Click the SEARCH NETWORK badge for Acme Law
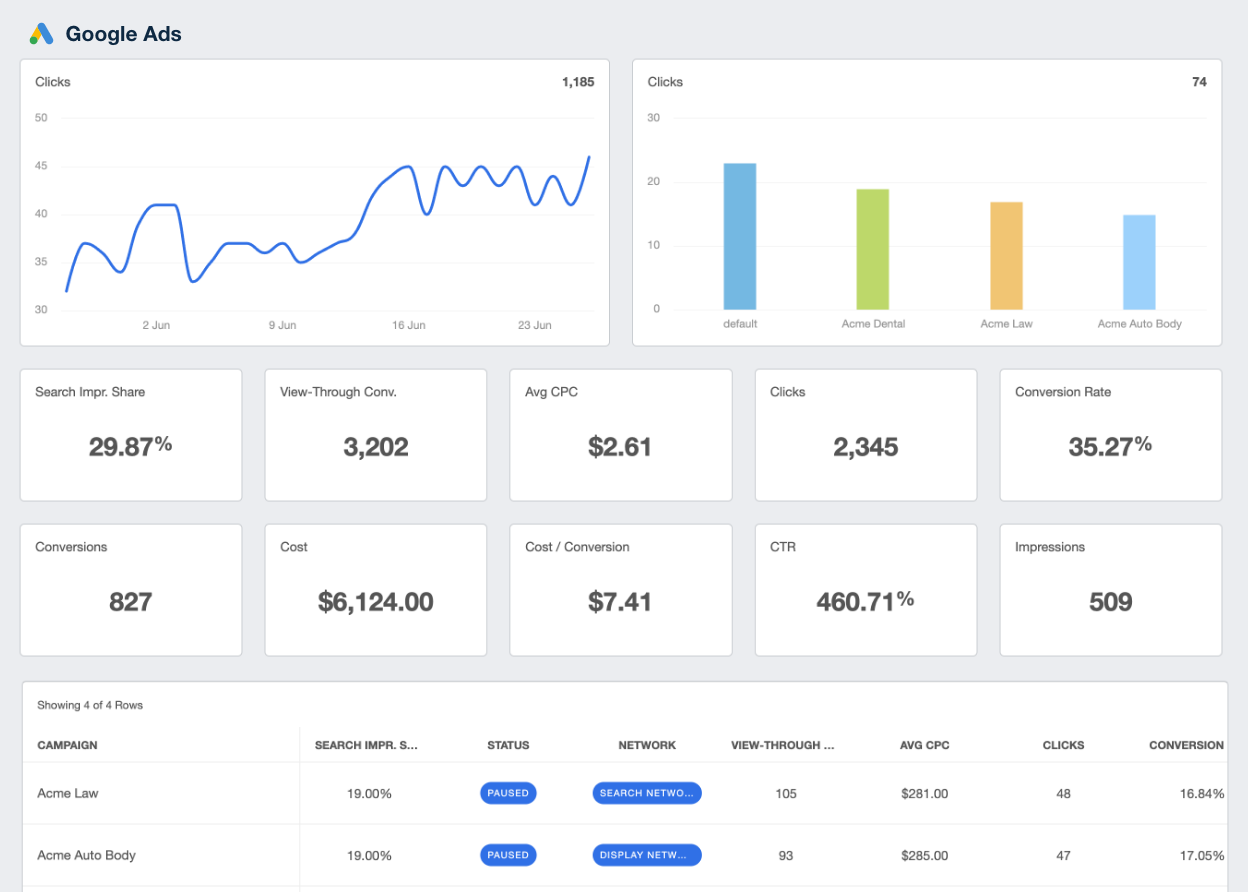This screenshot has width=1248, height=892. [647, 792]
